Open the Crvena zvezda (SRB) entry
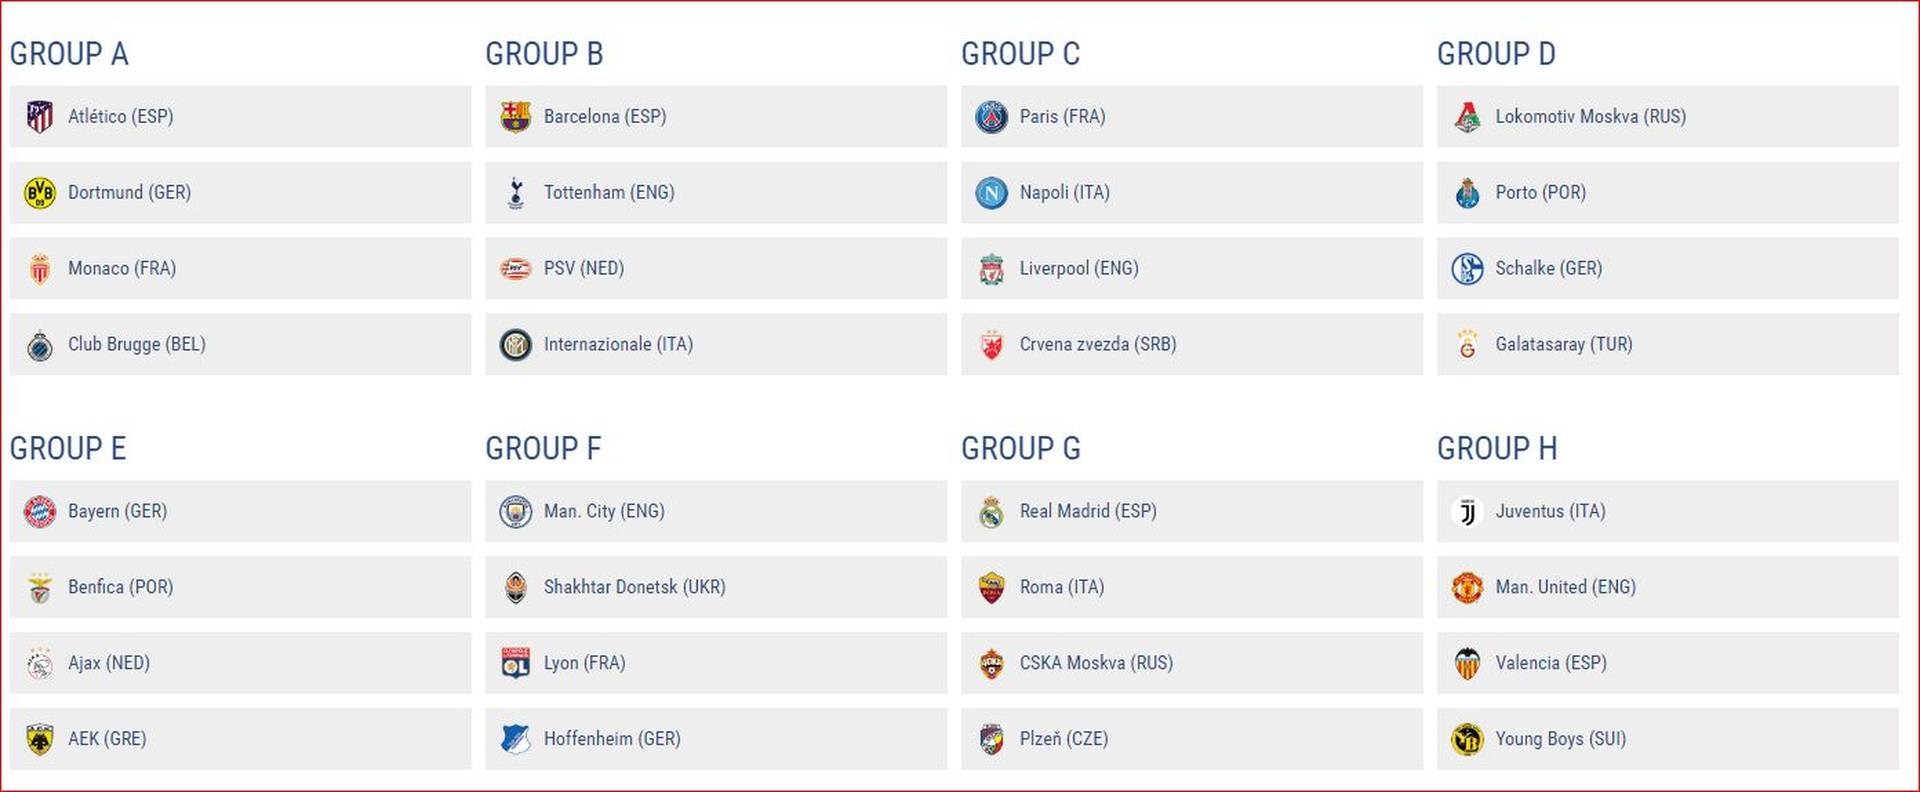This screenshot has width=1920, height=792. click(x=1098, y=344)
